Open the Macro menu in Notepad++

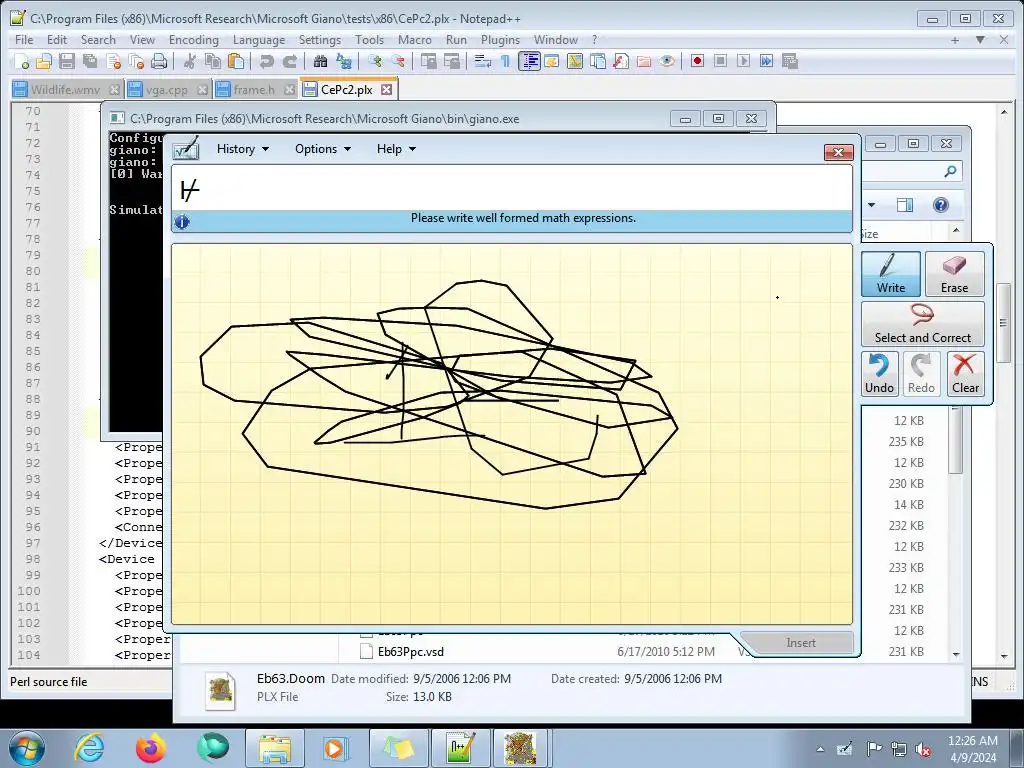(415, 40)
